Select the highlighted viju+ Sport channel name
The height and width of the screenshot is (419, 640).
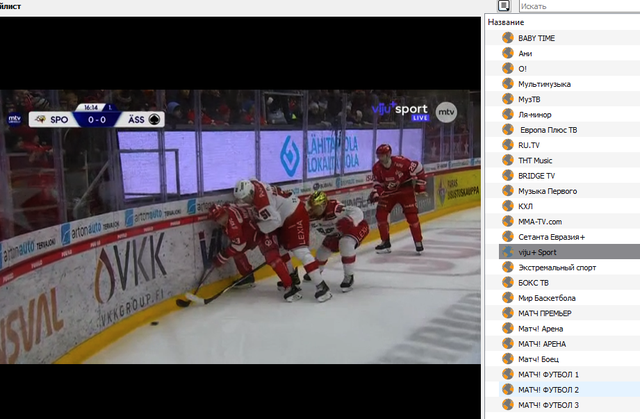coord(537,252)
